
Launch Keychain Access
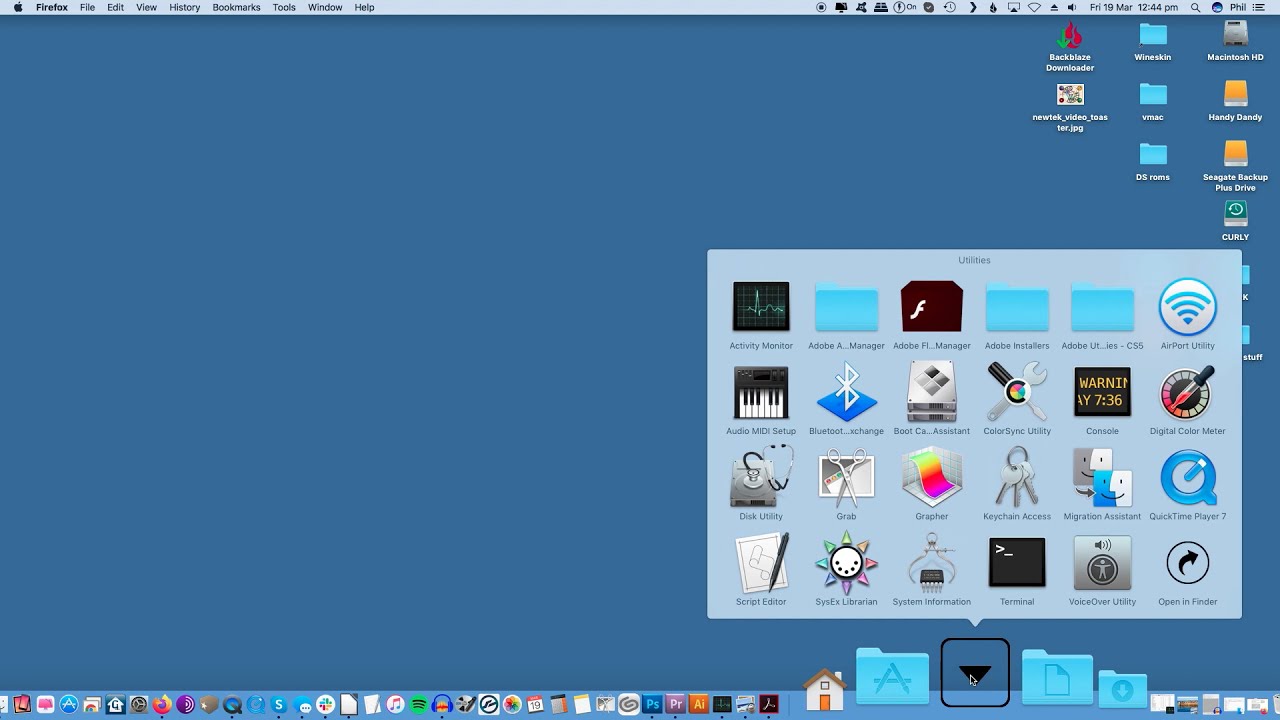[x=1017, y=477]
